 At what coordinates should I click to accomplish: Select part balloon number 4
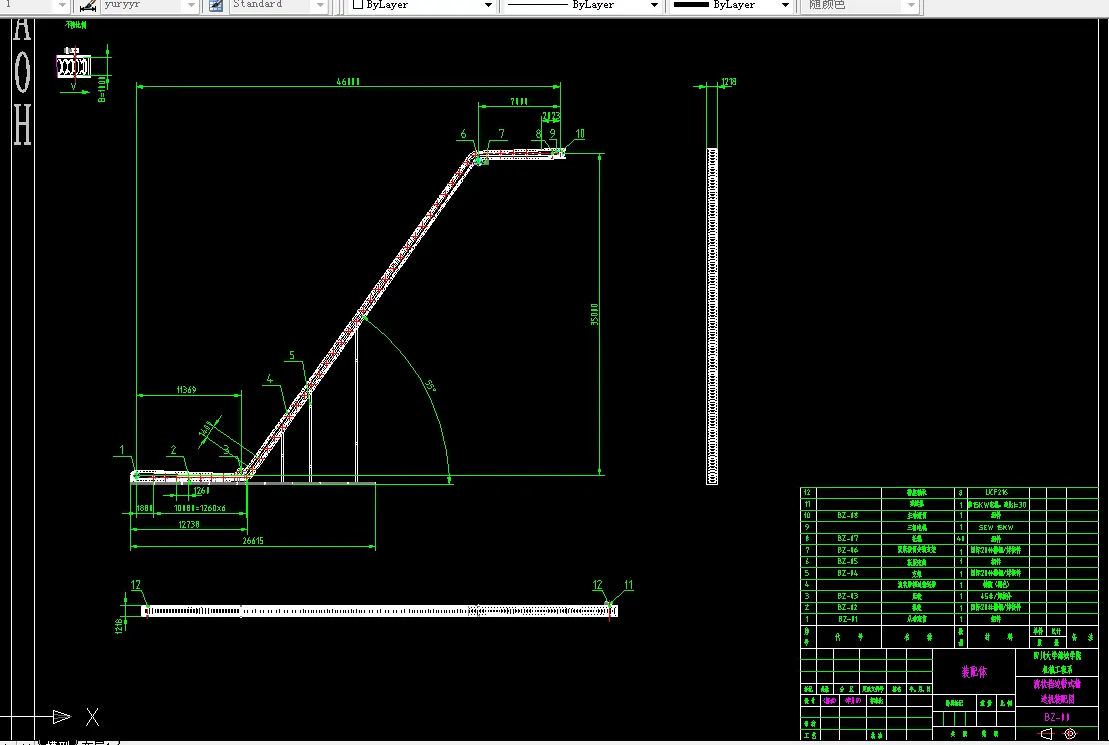coord(269,379)
